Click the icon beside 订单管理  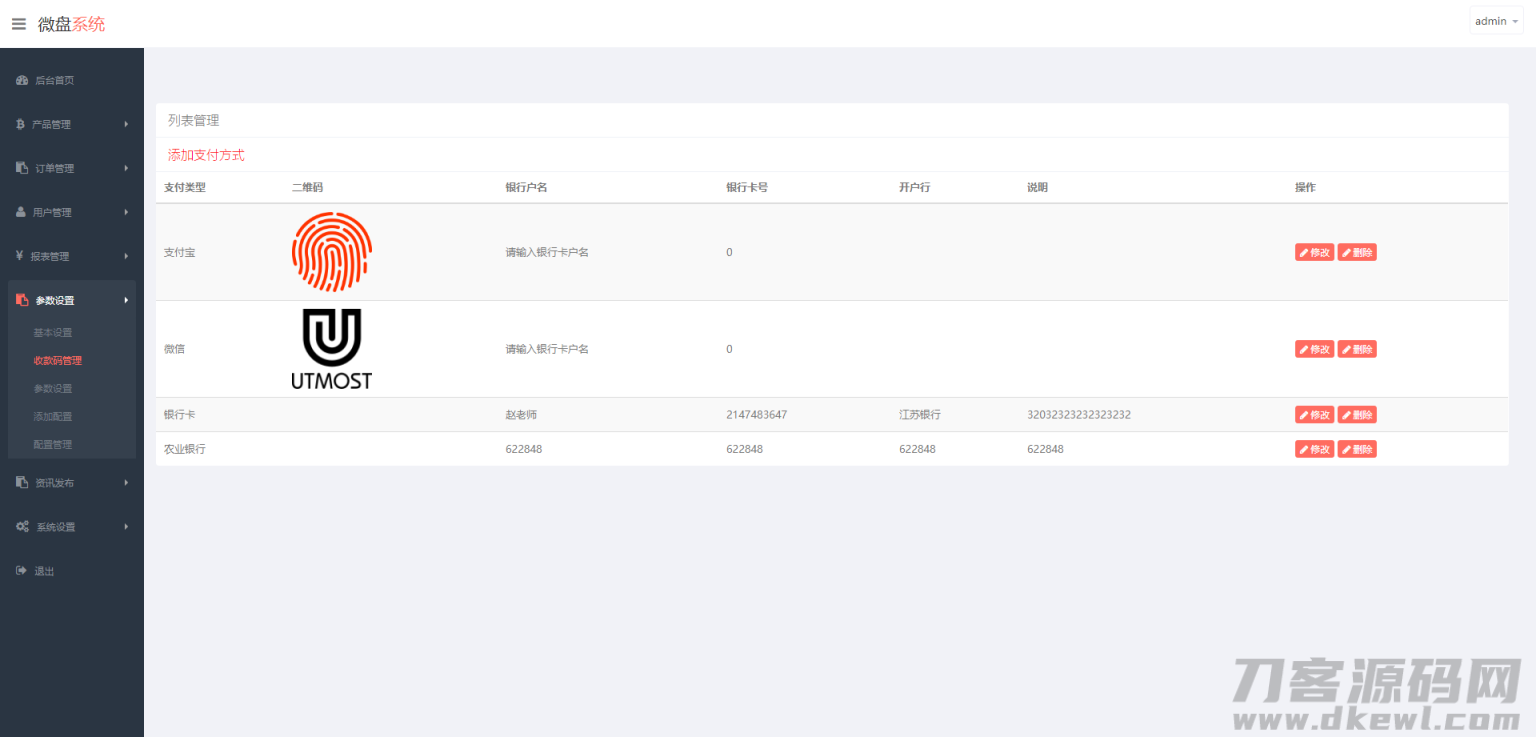click(22, 168)
